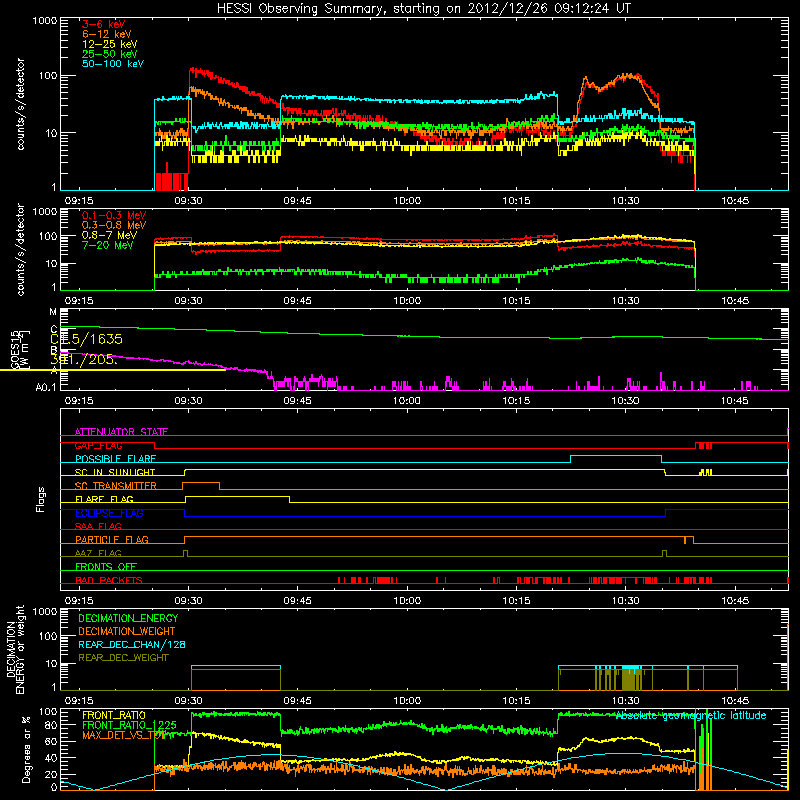
Task: Select the 50-100 keV legend label
Action: (113, 64)
